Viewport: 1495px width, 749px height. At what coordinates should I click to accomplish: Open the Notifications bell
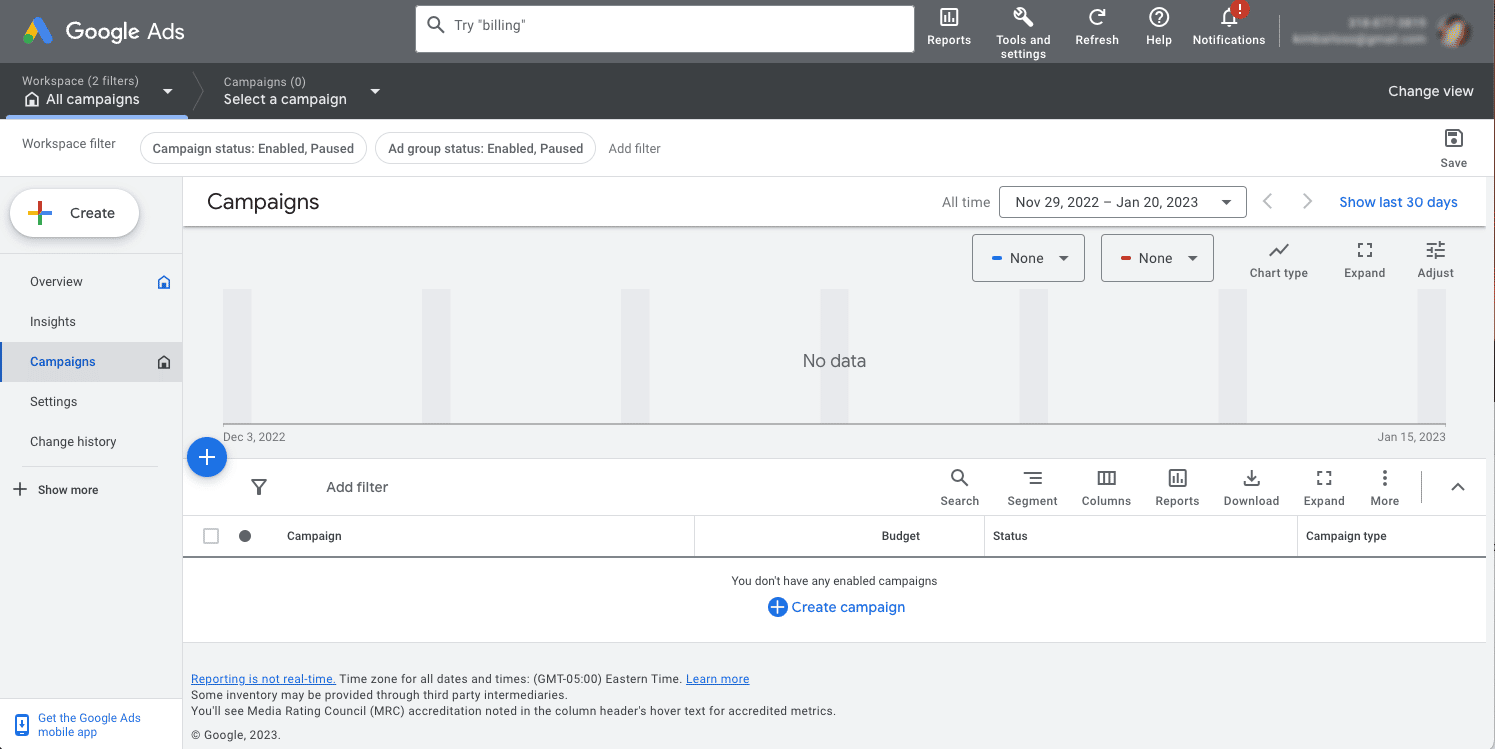[x=1229, y=27]
